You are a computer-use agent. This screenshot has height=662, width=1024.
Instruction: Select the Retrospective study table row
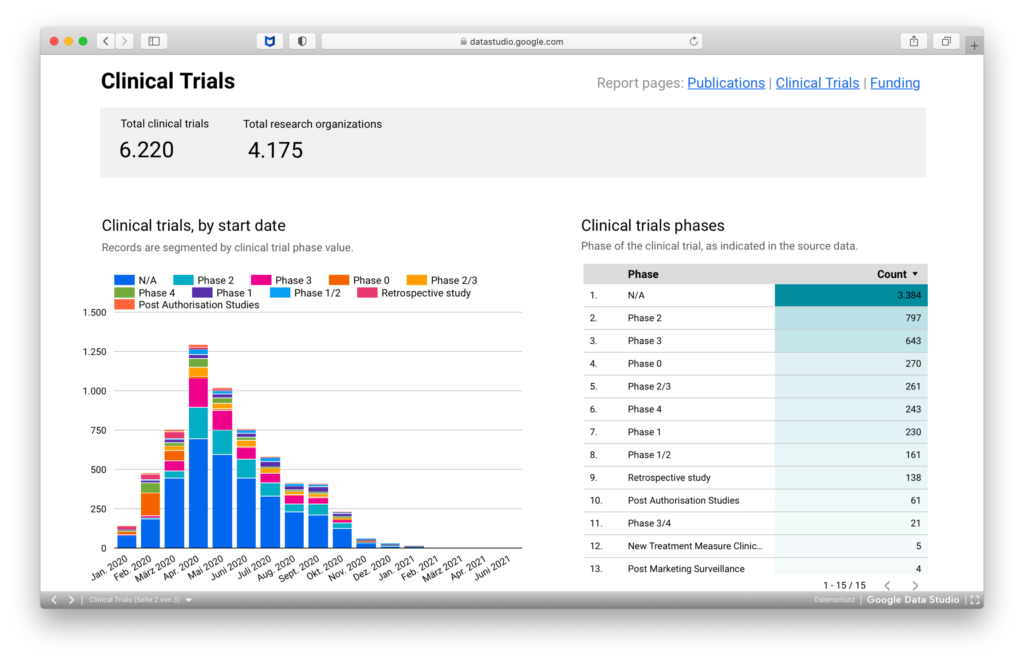755,478
